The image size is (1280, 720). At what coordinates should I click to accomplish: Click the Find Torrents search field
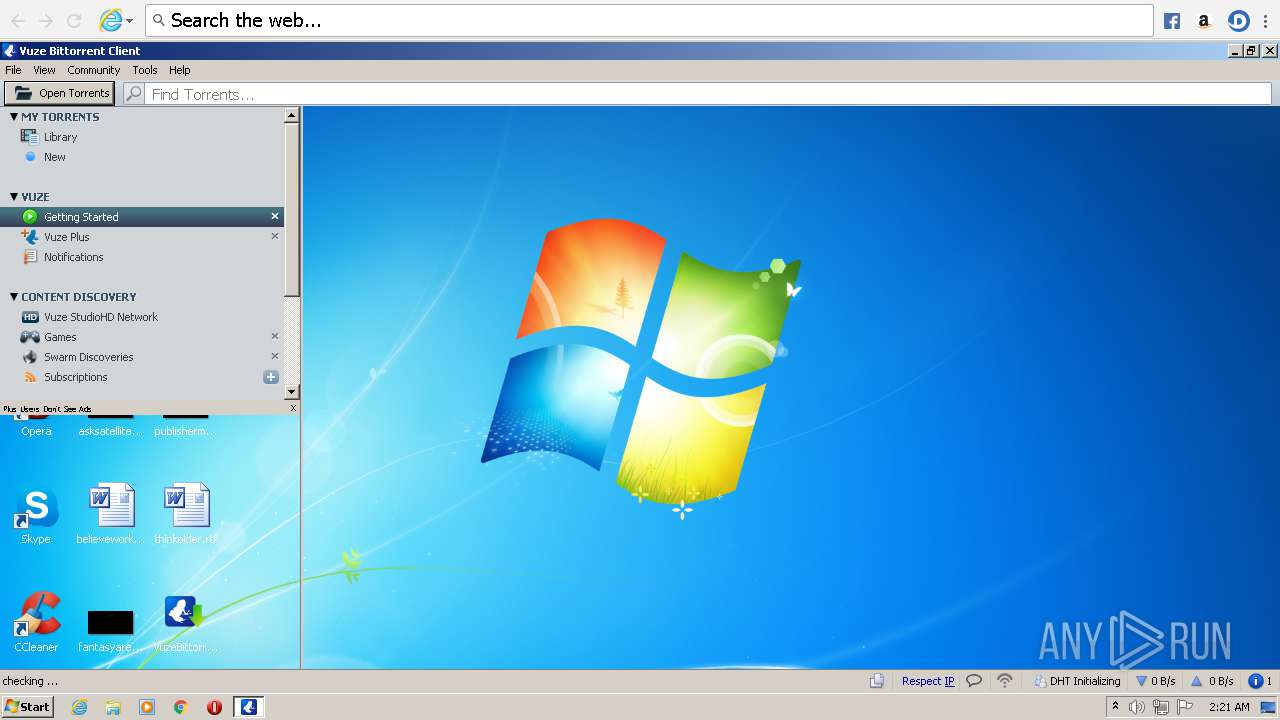[x=709, y=94]
